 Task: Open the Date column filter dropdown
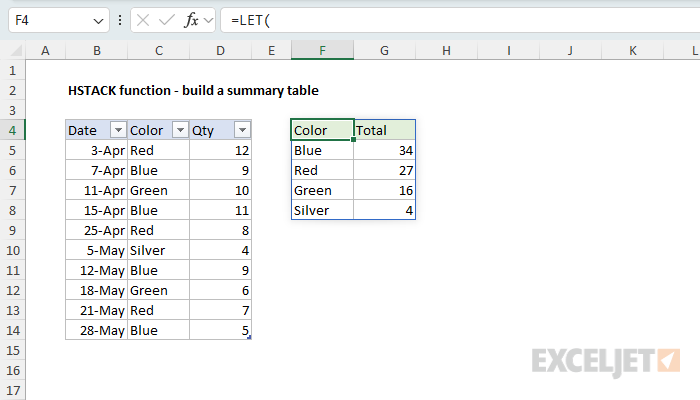pyautogui.click(x=118, y=130)
